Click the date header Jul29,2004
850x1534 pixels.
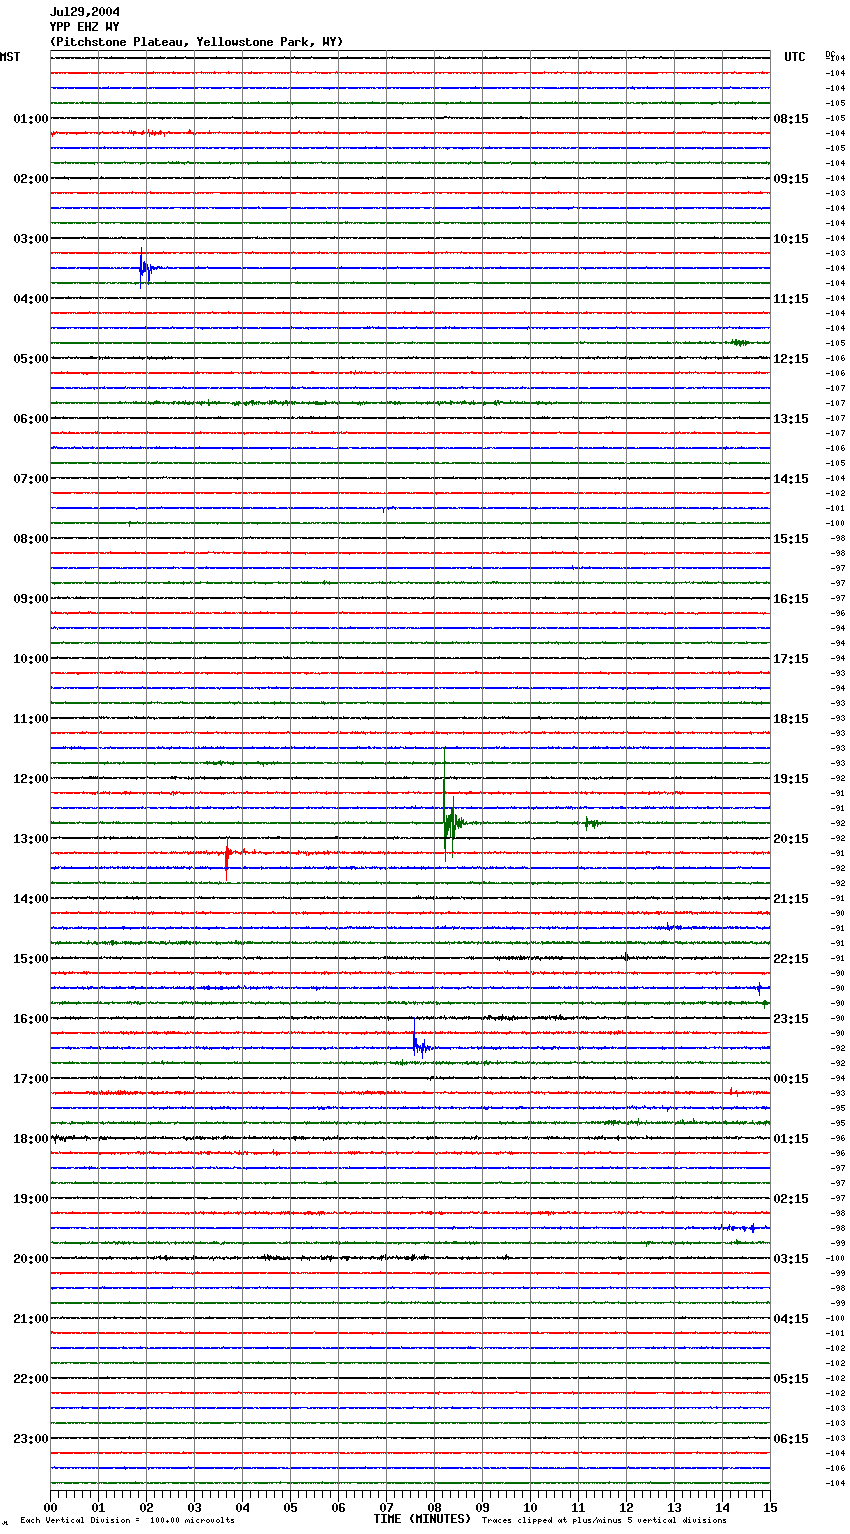click(x=84, y=12)
